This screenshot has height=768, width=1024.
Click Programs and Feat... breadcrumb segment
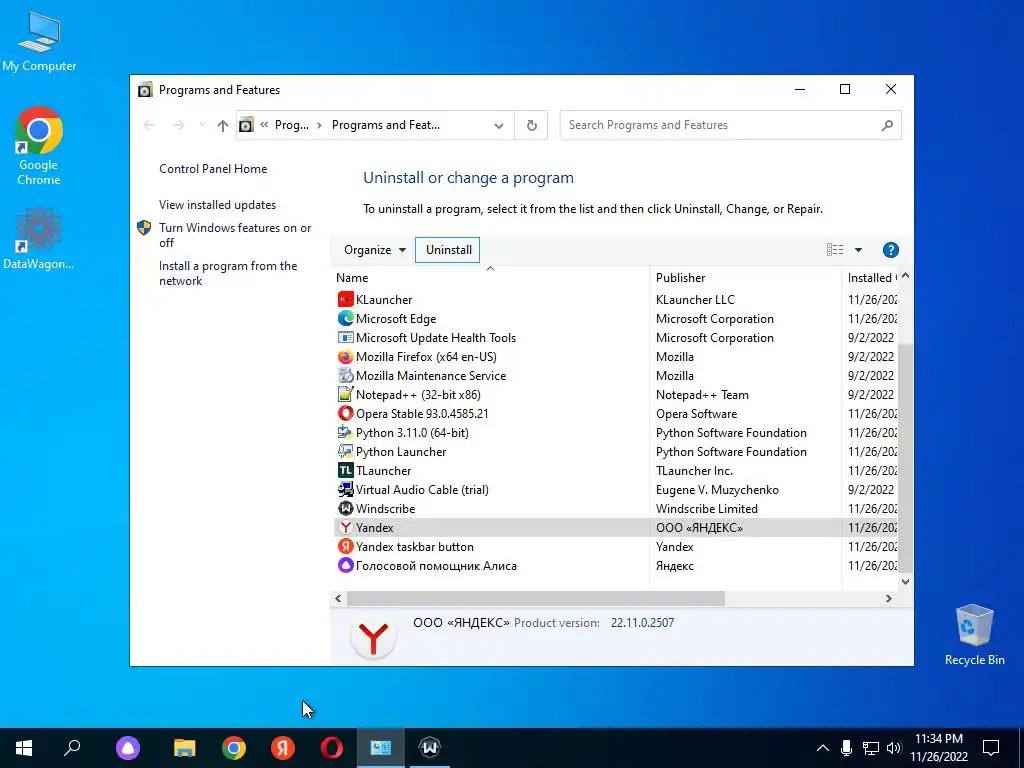click(386, 125)
